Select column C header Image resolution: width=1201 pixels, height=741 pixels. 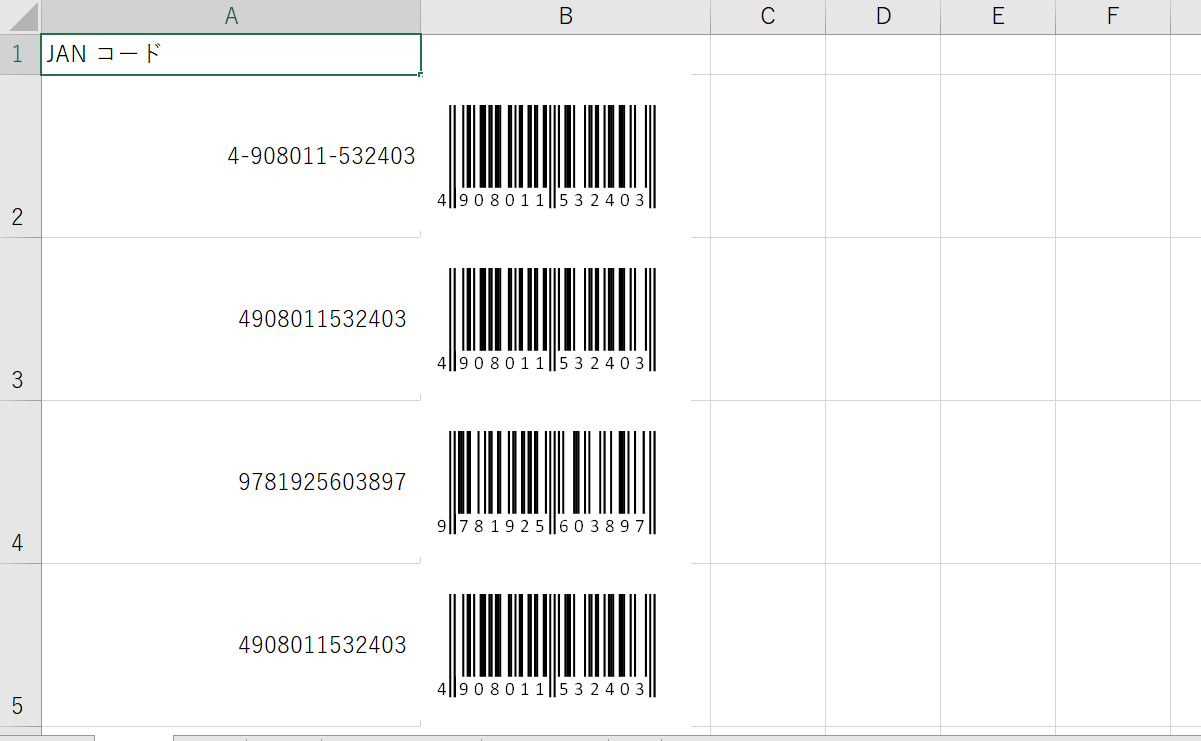tap(768, 16)
